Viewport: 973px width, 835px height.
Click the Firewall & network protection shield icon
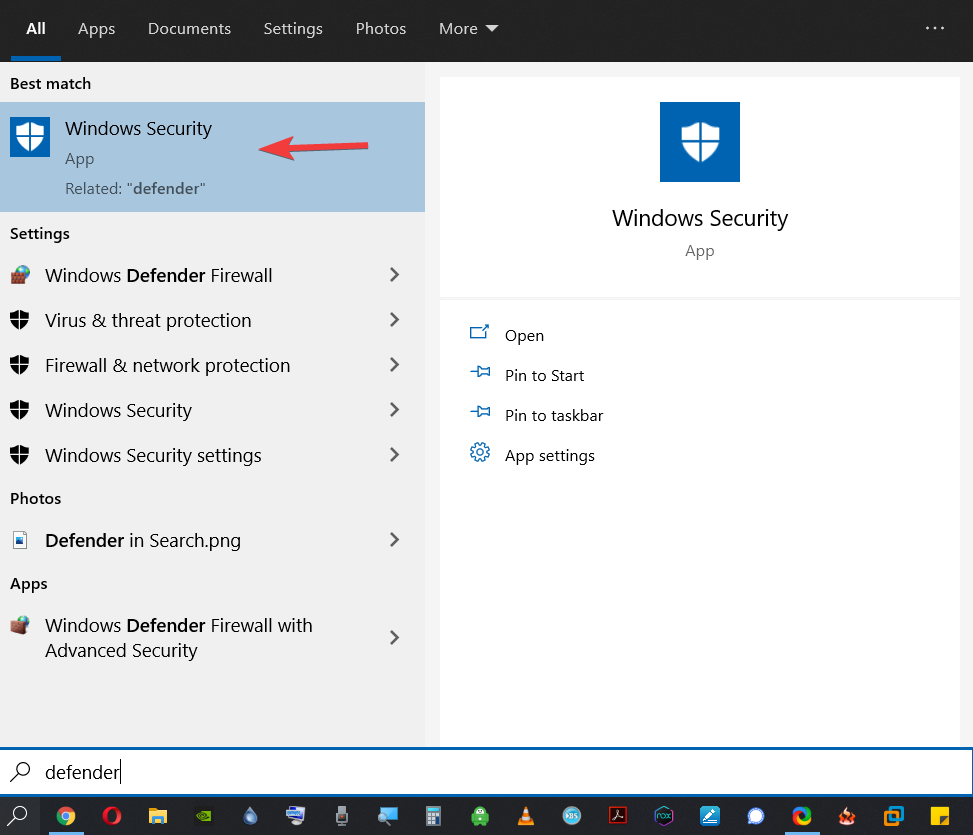click(x=20, y=365)
